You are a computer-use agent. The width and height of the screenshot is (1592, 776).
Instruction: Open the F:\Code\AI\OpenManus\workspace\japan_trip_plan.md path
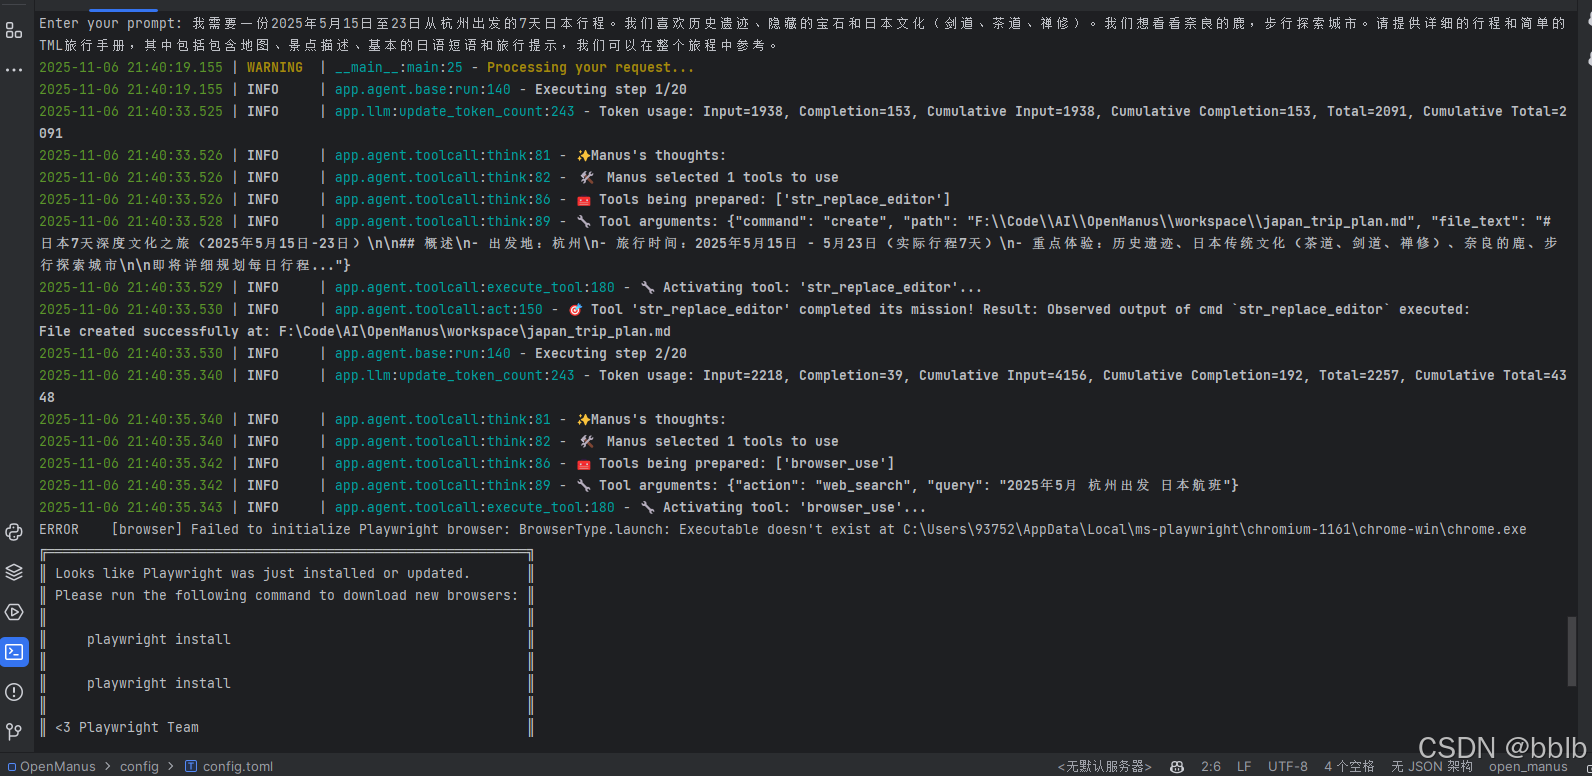[475, 331]
